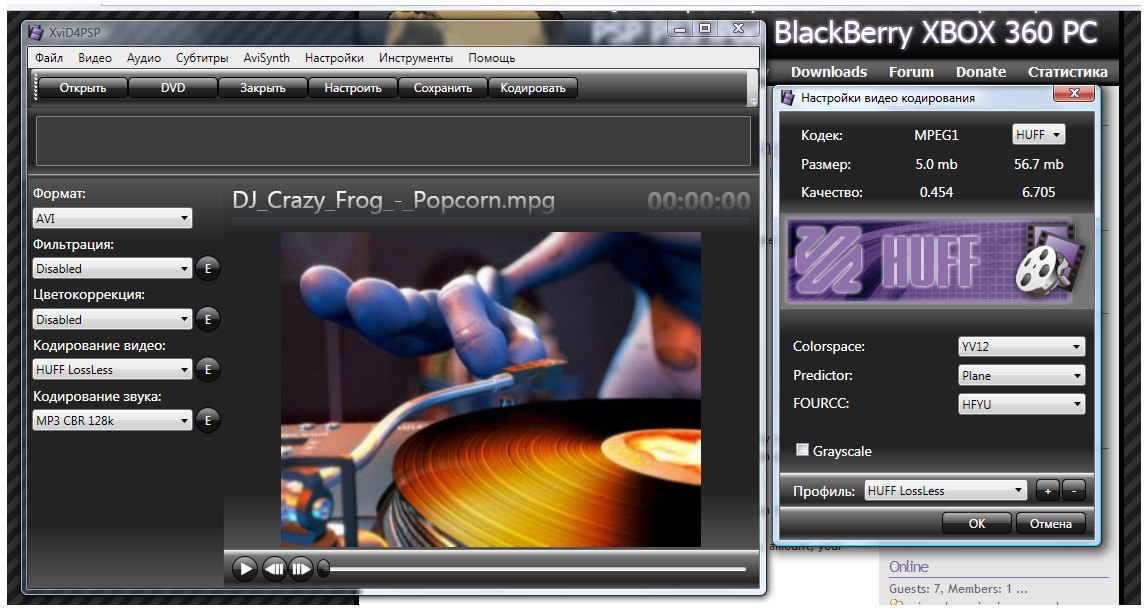Click the XviD4PSP title bar app icon

coord(36,32)
